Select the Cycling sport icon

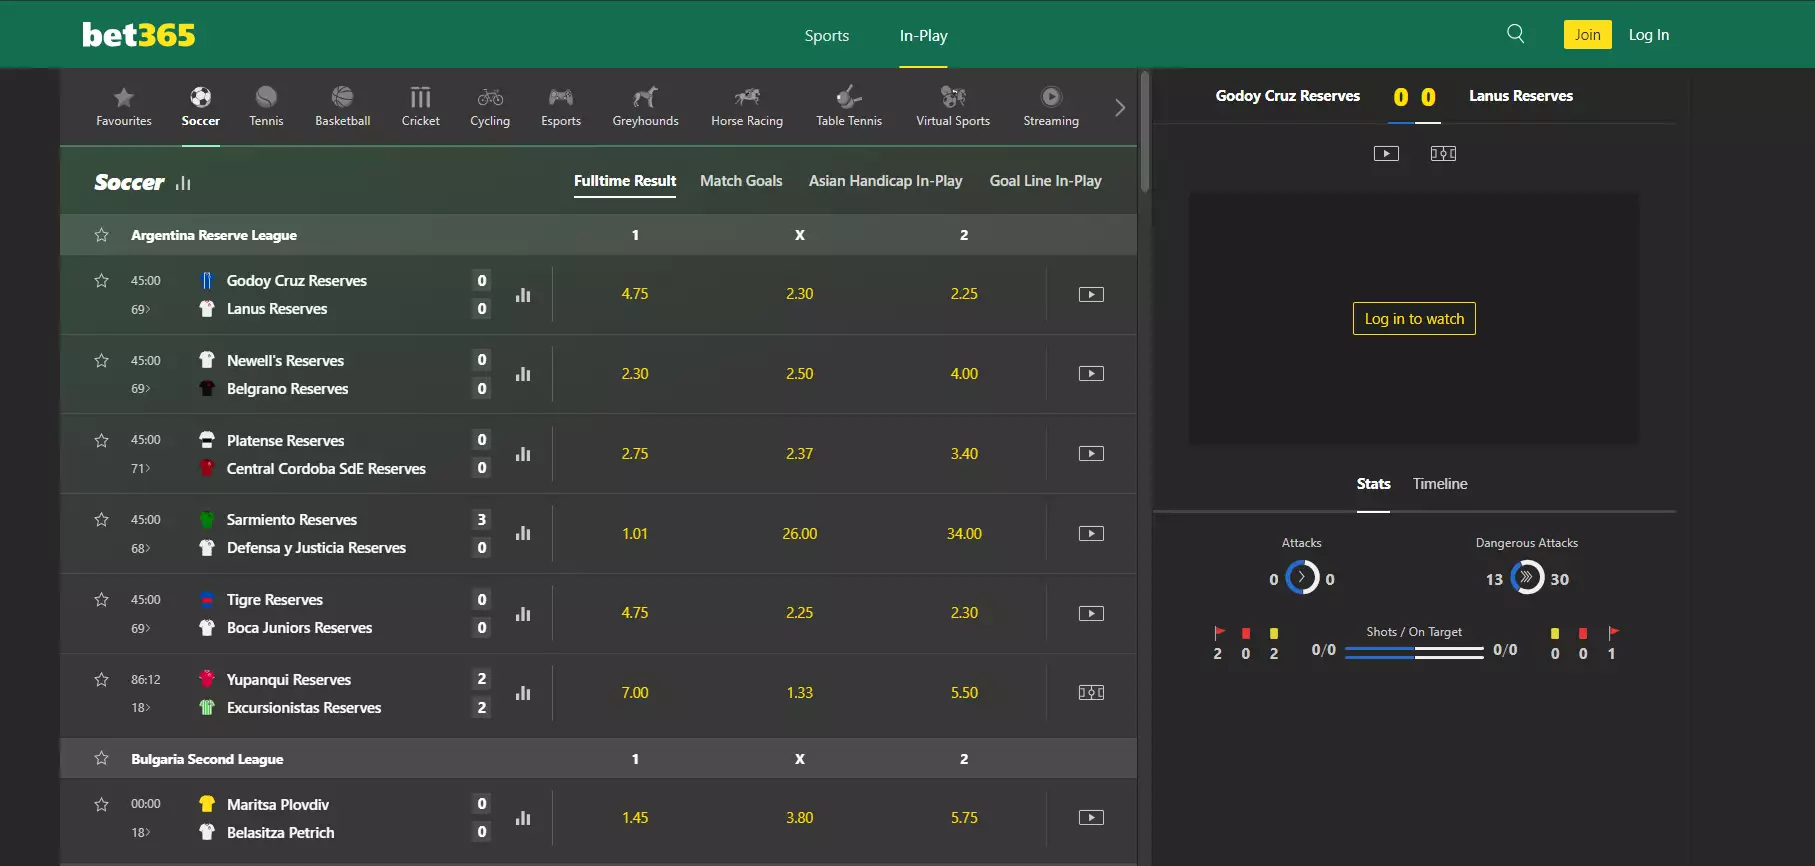pos(490,97)
